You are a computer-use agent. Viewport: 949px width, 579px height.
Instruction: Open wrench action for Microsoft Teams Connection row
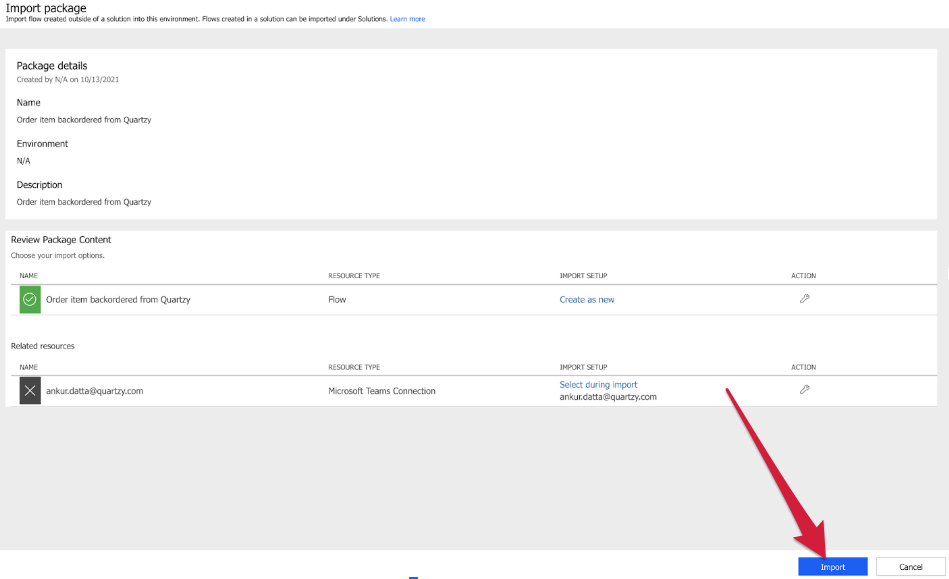pos(804,390)
